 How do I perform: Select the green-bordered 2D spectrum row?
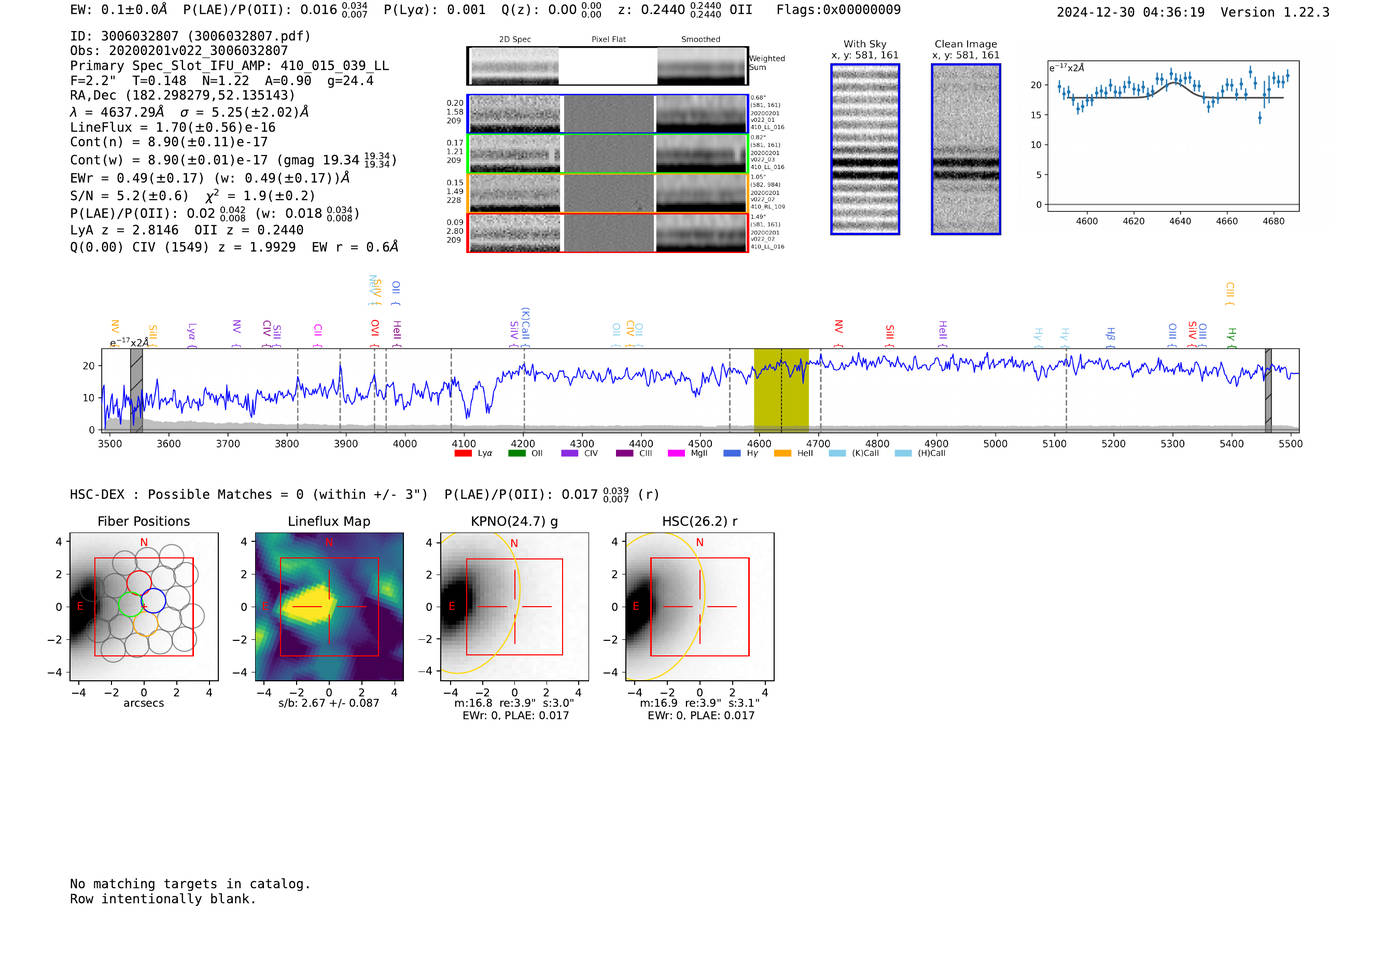(x=607, y=154)
